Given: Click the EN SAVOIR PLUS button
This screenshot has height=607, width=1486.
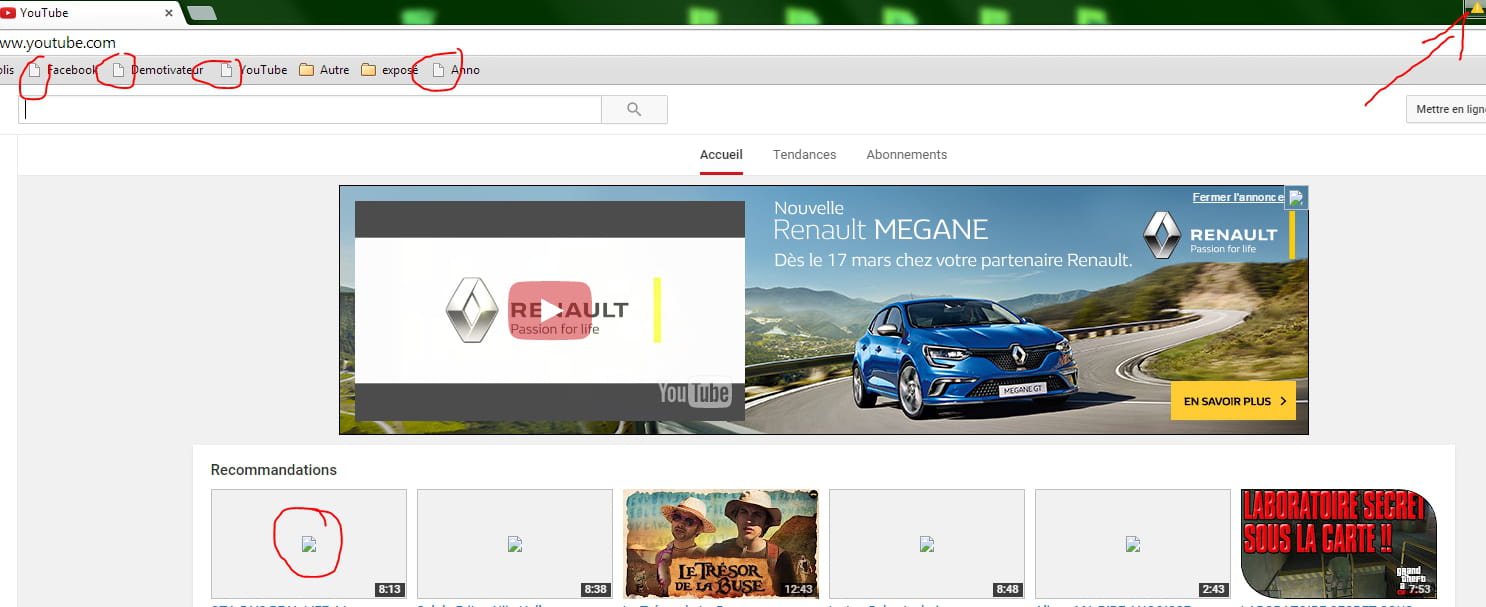Looking at the screenshot, I should tap(1233, 401).
